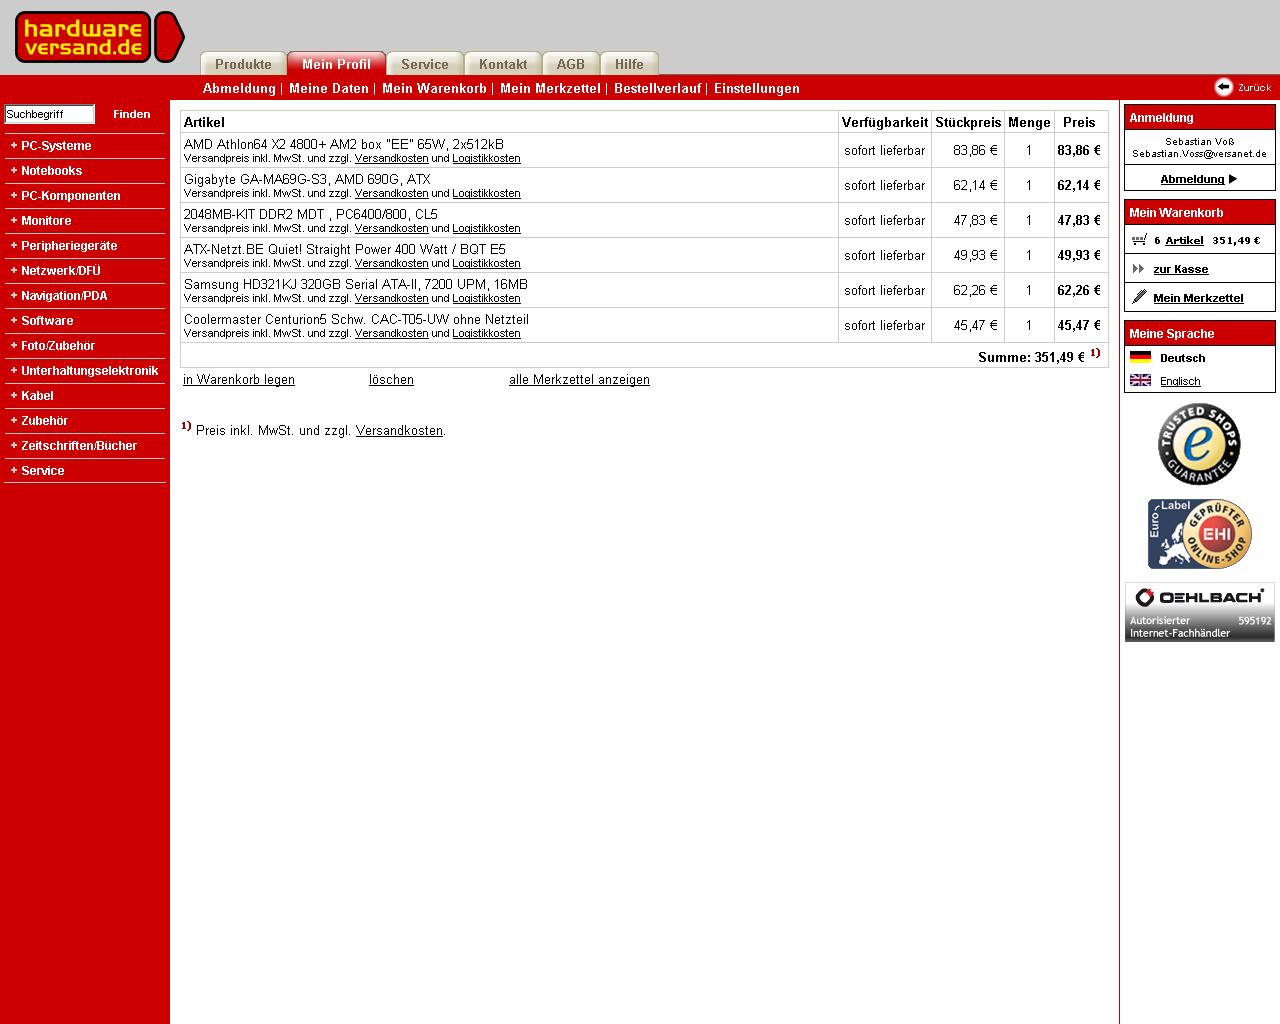This screenshot has height=1024, width=1280.
Task: Open the Zubehör category
Action: tap(39, 420)
